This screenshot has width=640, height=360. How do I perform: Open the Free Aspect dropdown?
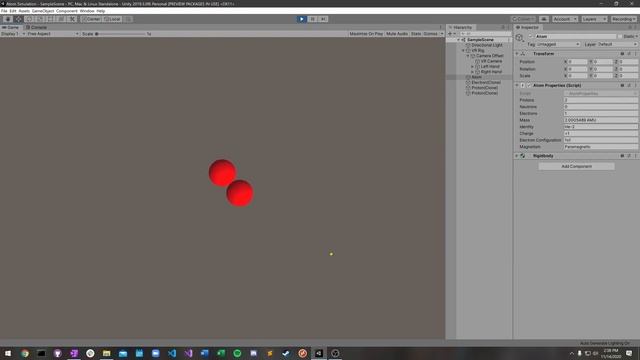[53, 34]
